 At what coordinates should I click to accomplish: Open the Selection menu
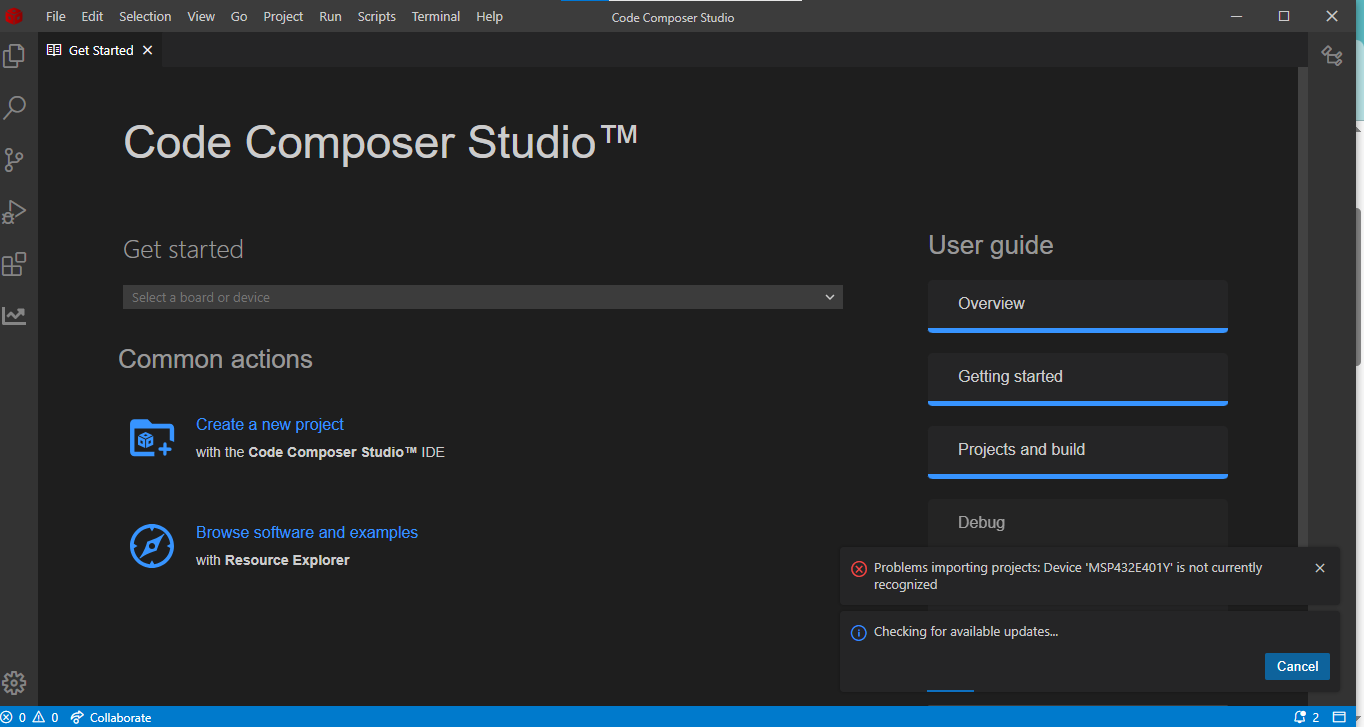tap(145, 16)
